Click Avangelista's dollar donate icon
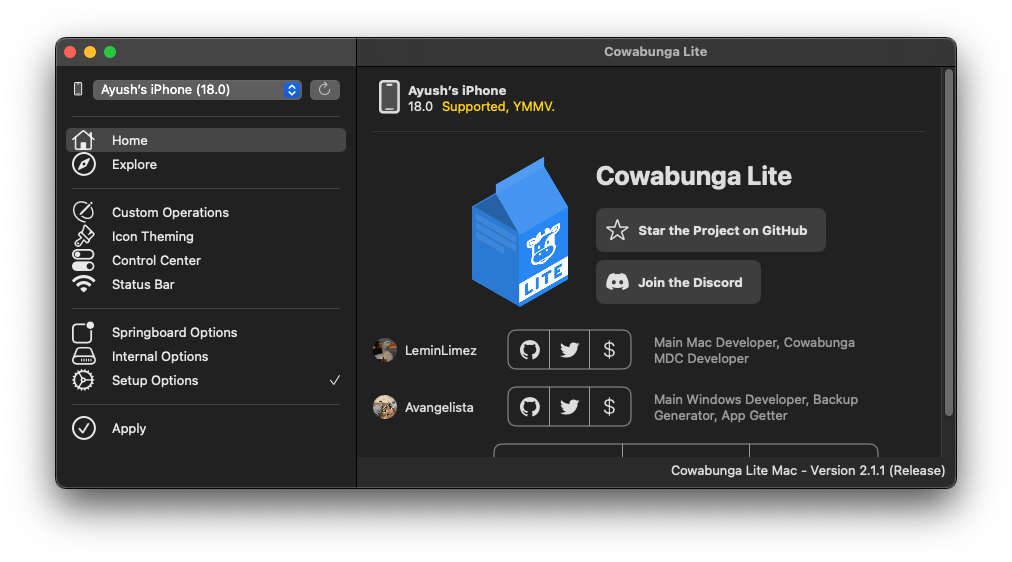Viewport: 1012px width, 562px height. click(609, 407)
